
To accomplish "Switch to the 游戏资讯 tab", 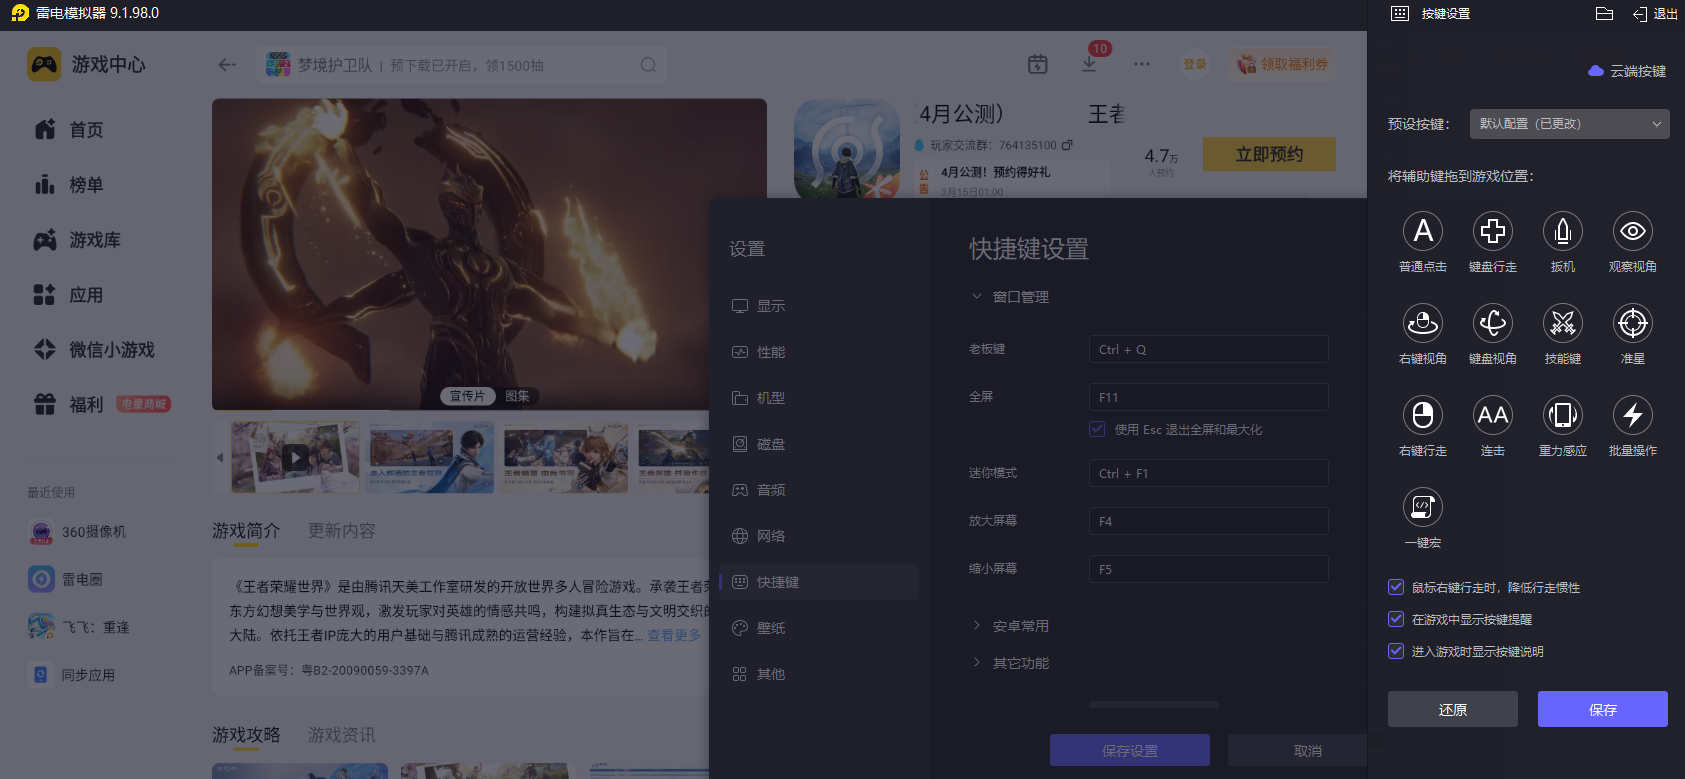I will pos(342,735).
